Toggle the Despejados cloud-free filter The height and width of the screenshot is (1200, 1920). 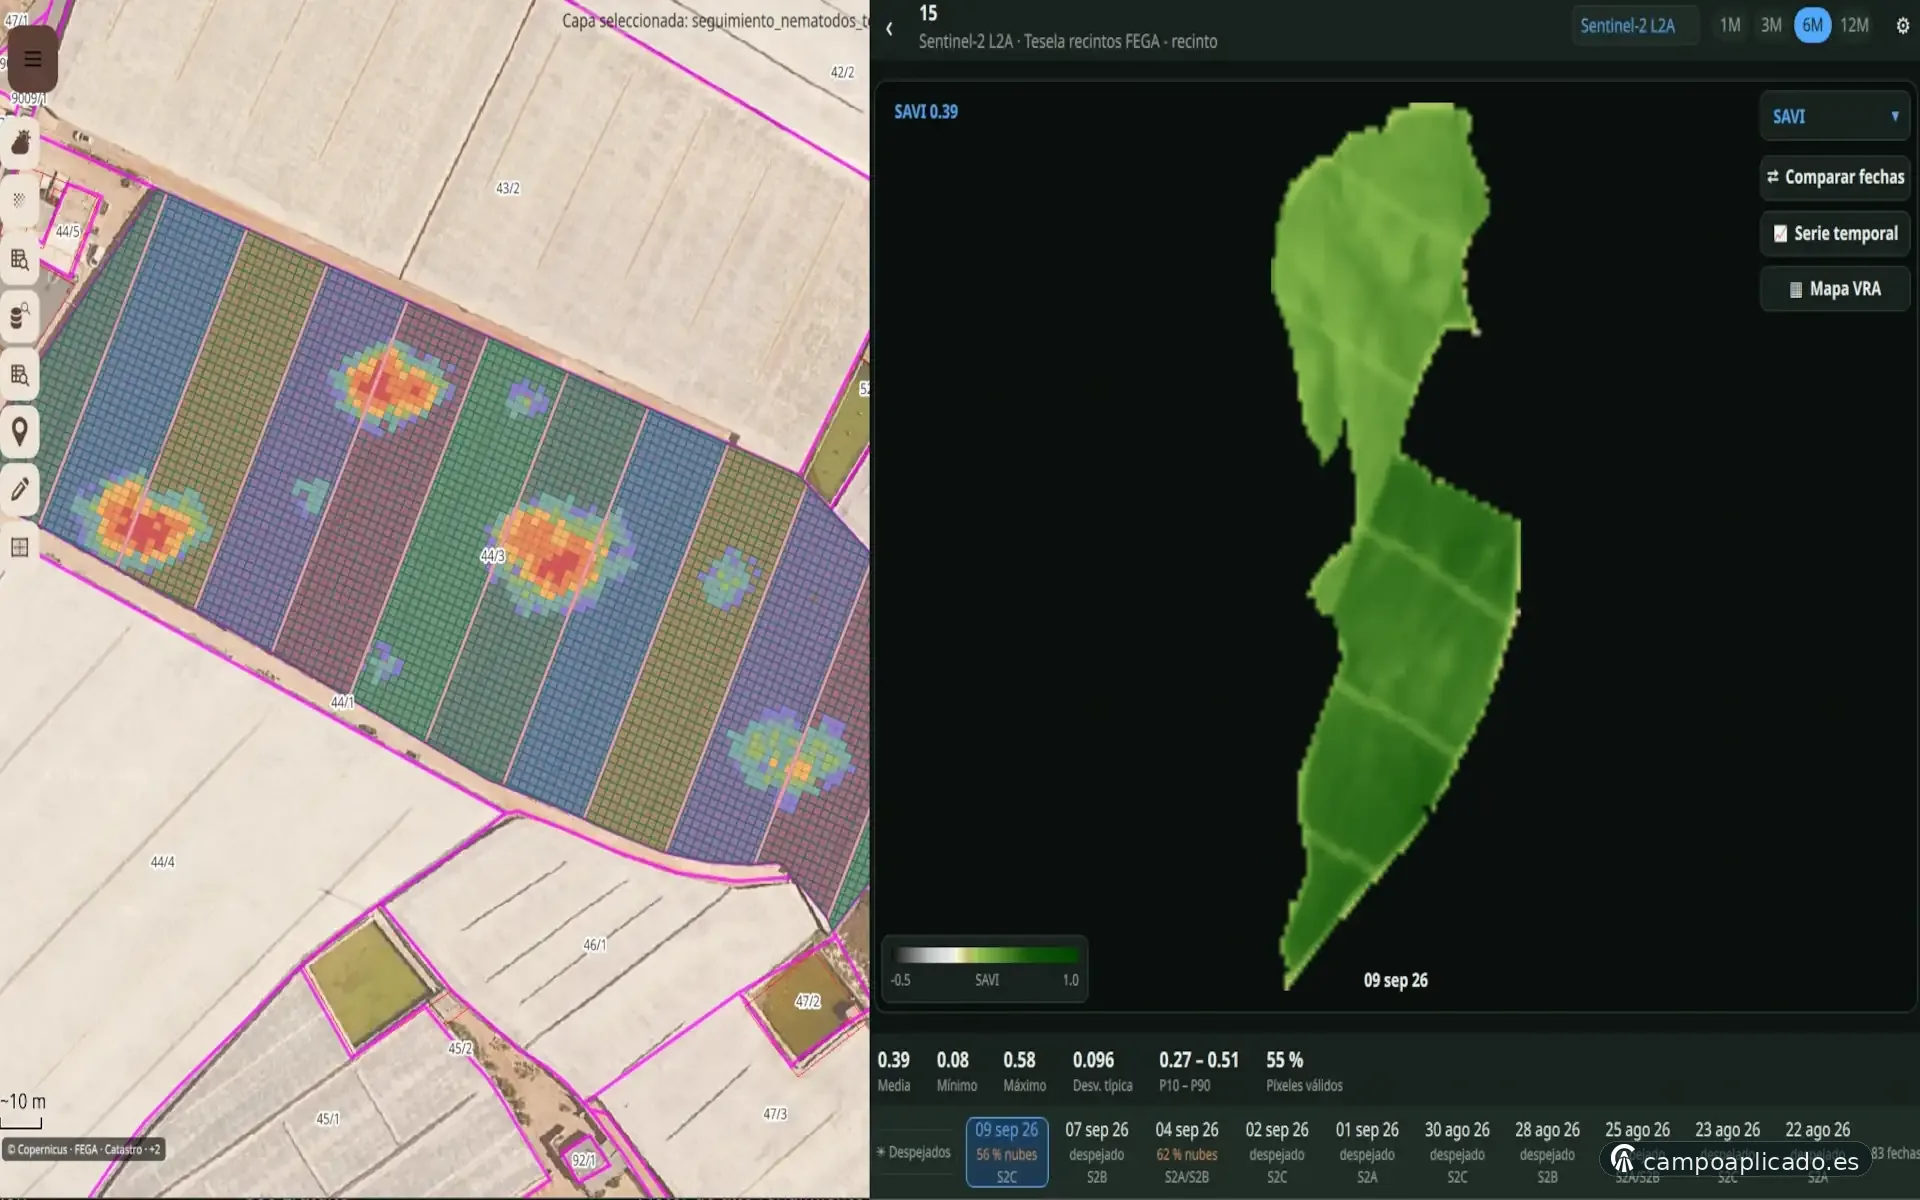point(913,1152)
